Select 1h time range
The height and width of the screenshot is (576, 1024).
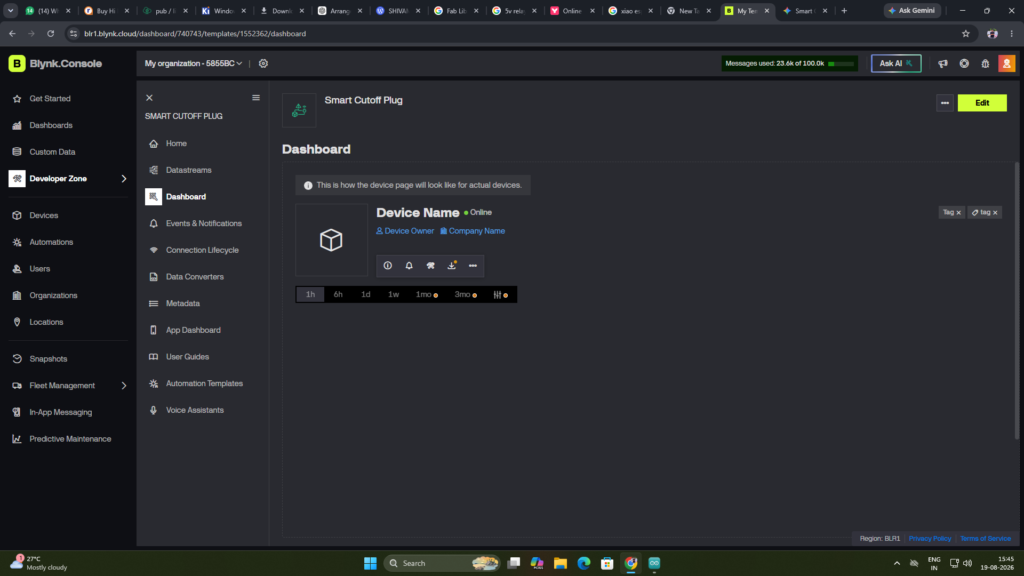tap(310, 295)
